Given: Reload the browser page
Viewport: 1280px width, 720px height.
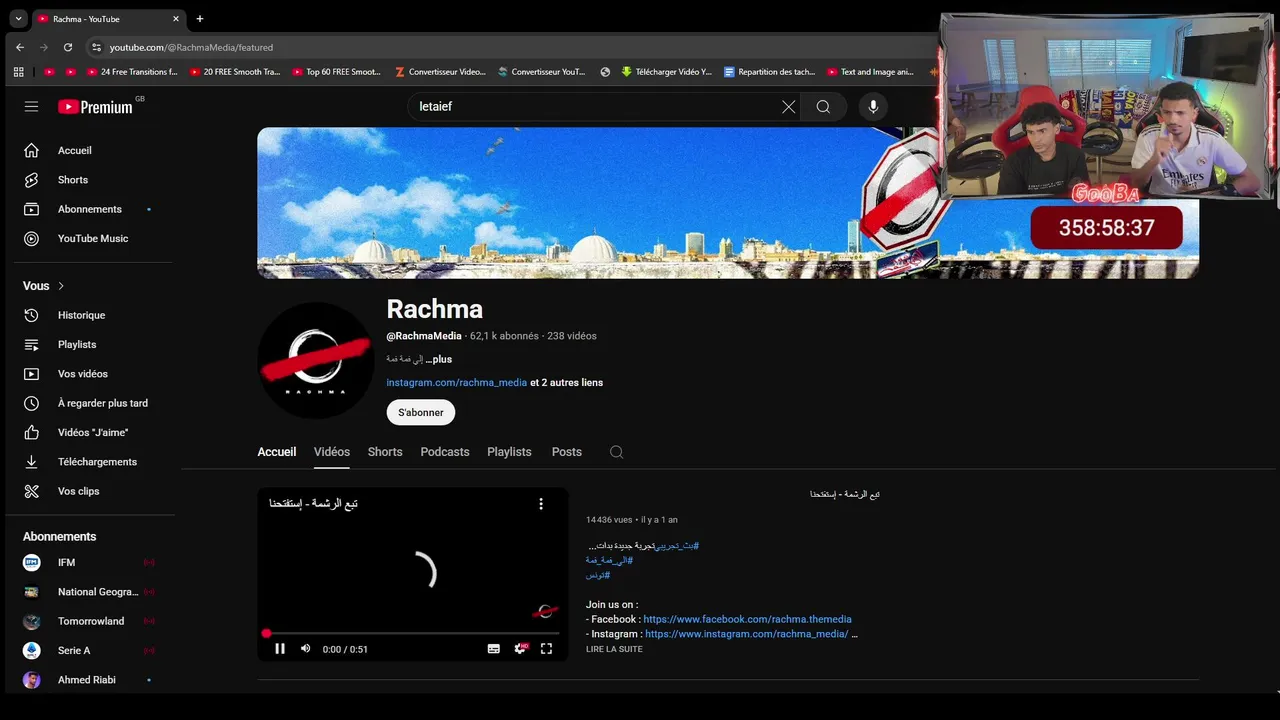Looking at the screenshot, I should click(68, 47).
